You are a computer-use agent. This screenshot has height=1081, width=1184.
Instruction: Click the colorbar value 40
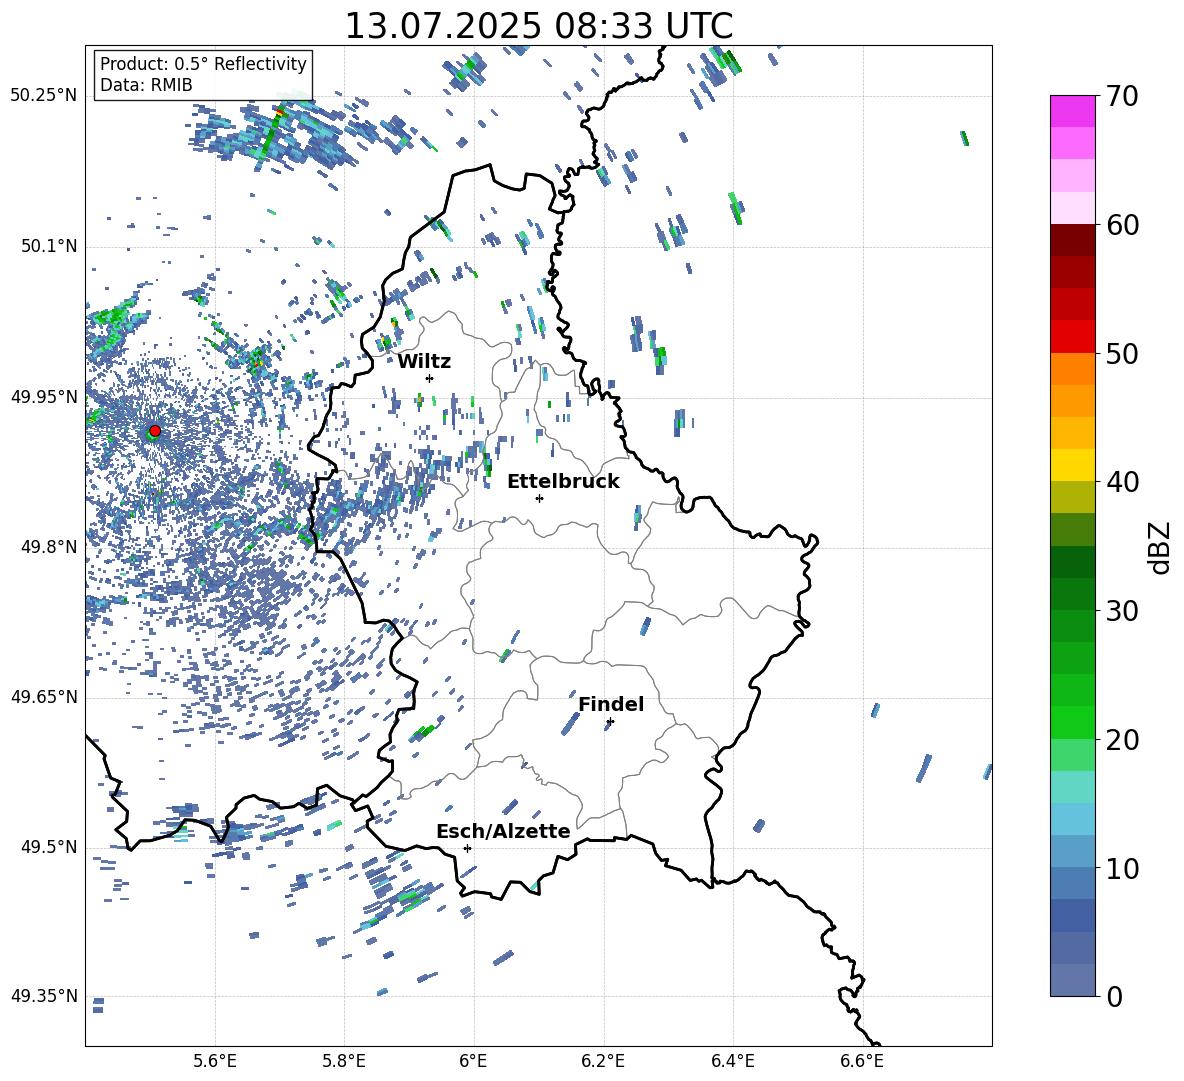point(1122,482)
